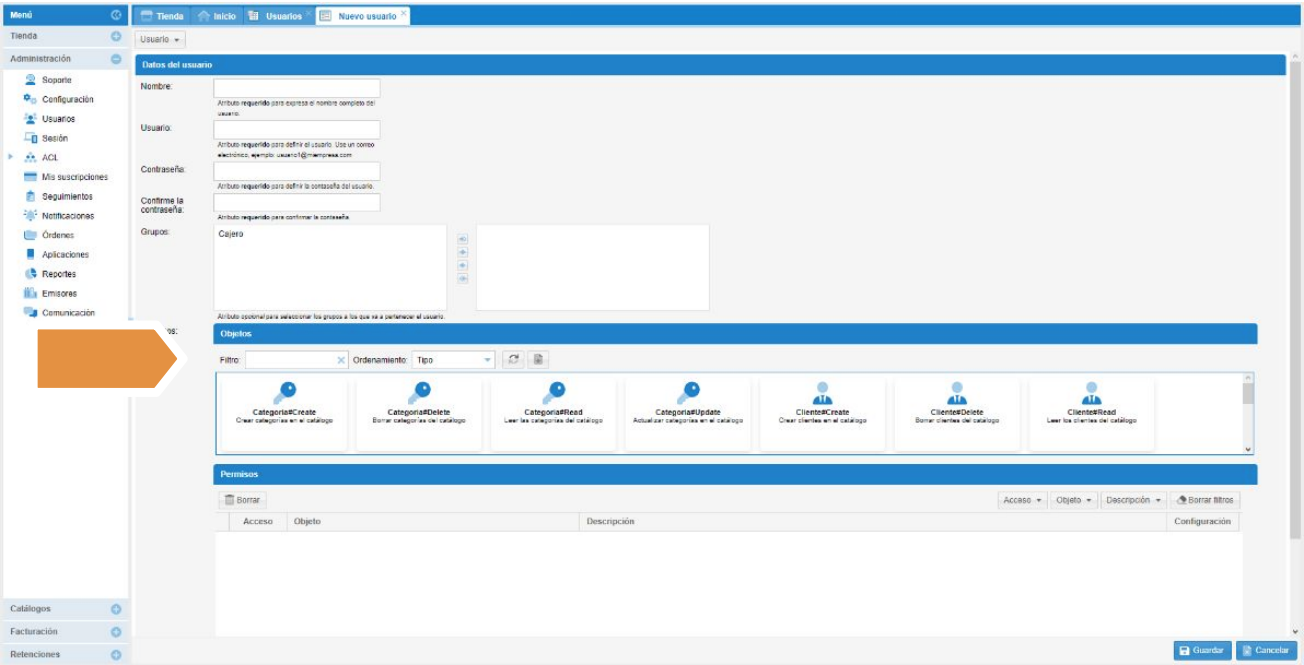Viewport: 1304px width, 665px height.
Task: Click the Guardar button
Action: (1202, 650)
